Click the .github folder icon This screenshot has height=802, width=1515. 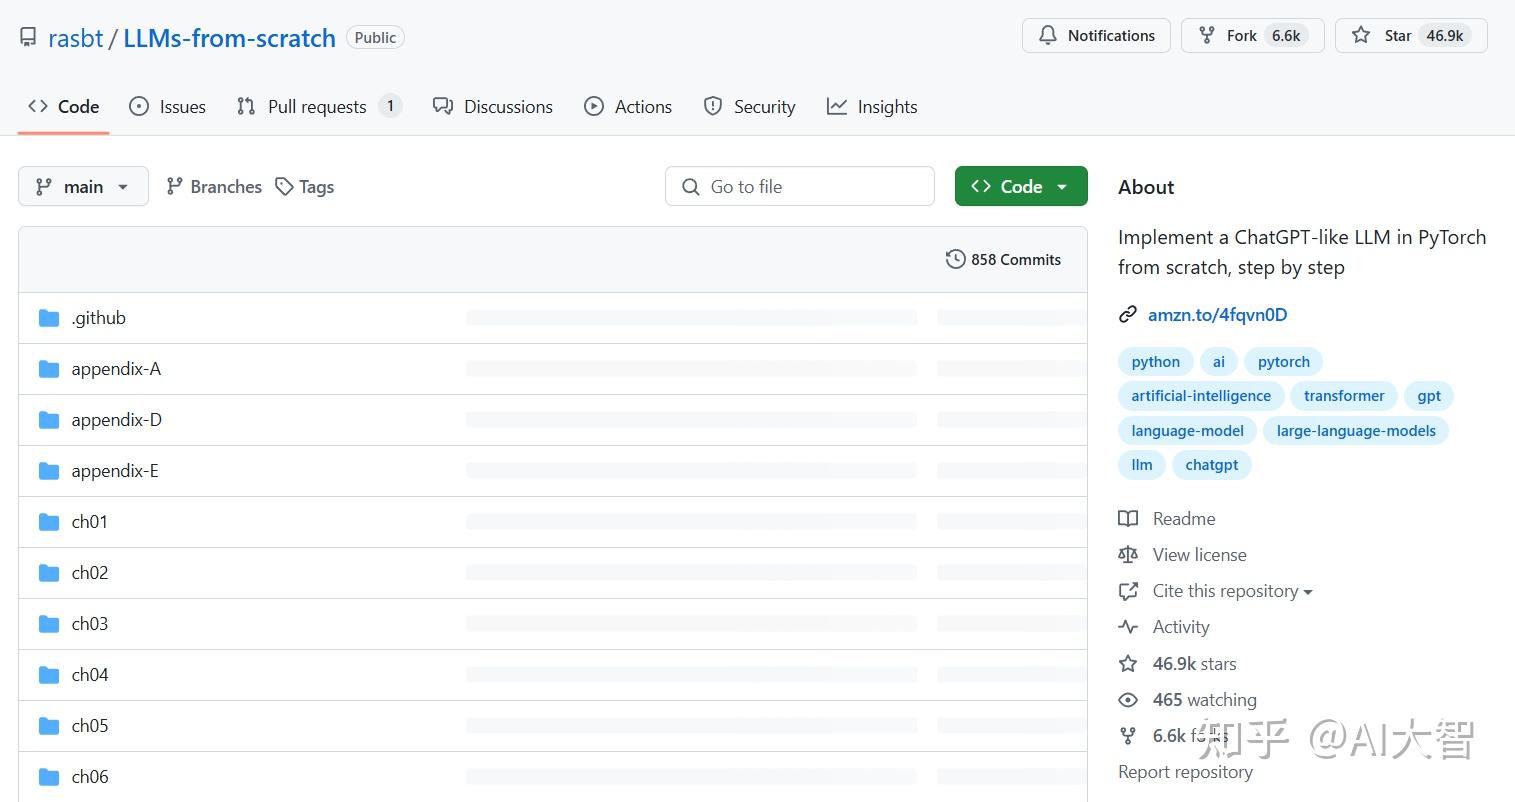(x=49, y=318)
